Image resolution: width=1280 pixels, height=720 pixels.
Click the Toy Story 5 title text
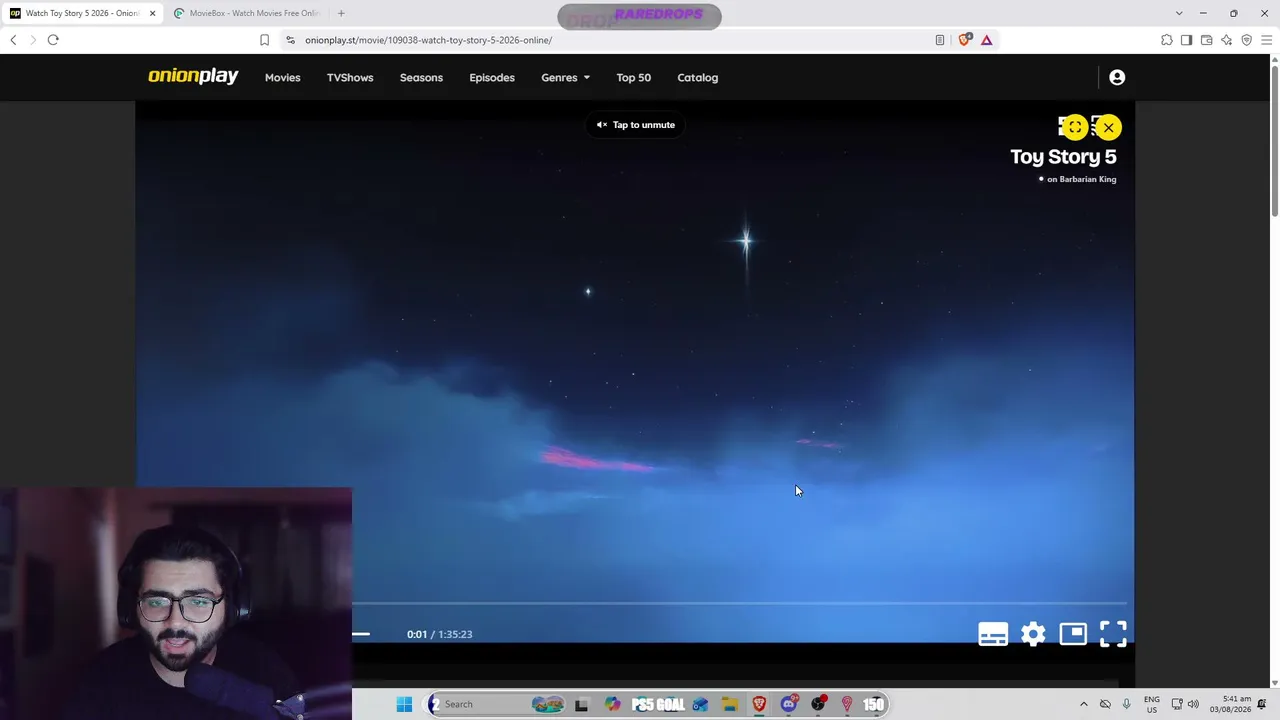[x=1063, y=157]
